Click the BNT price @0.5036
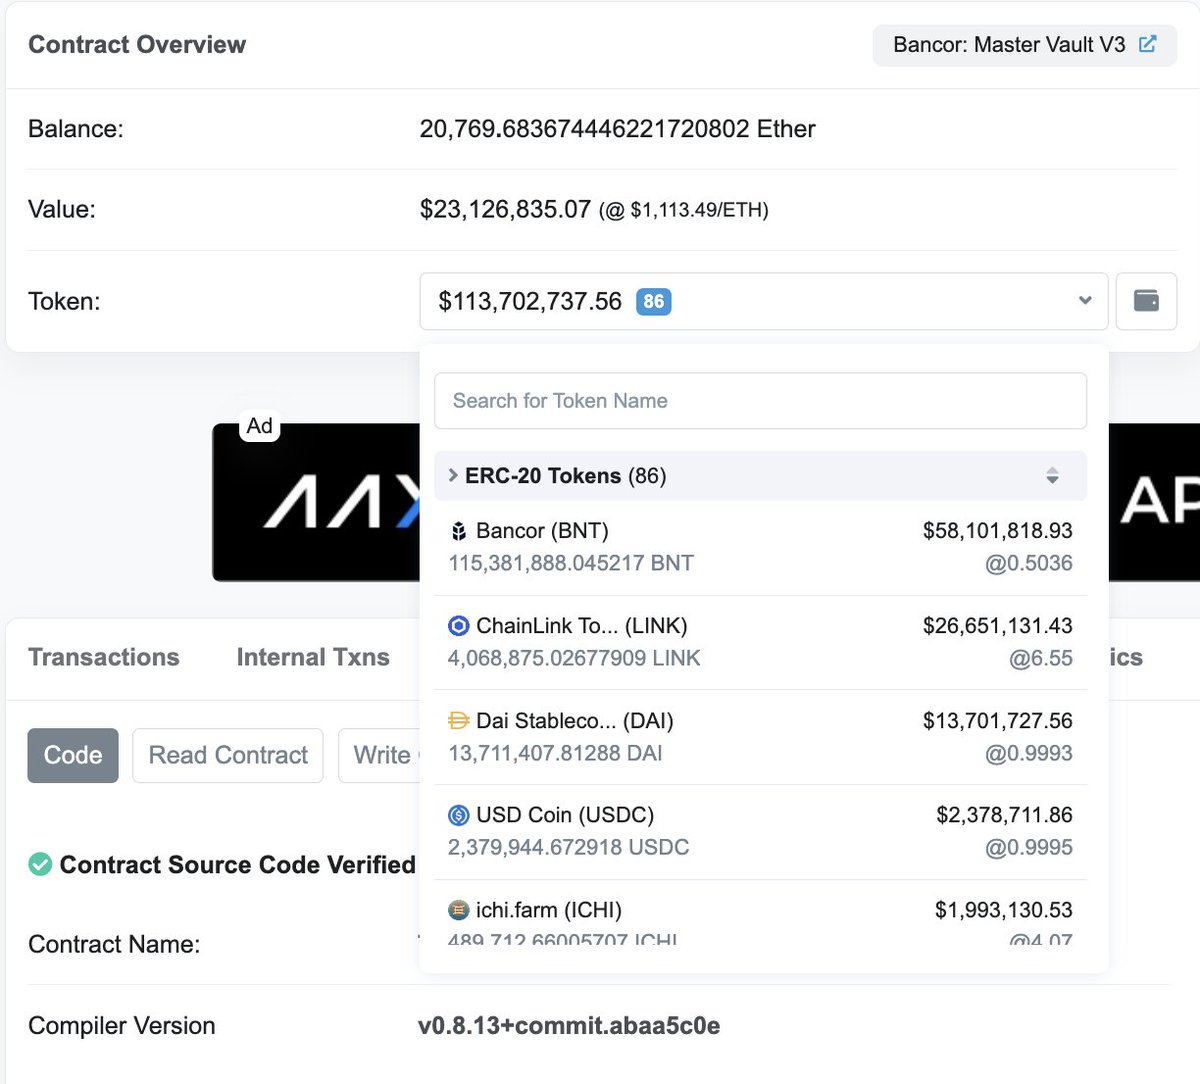 (1029, 563)
